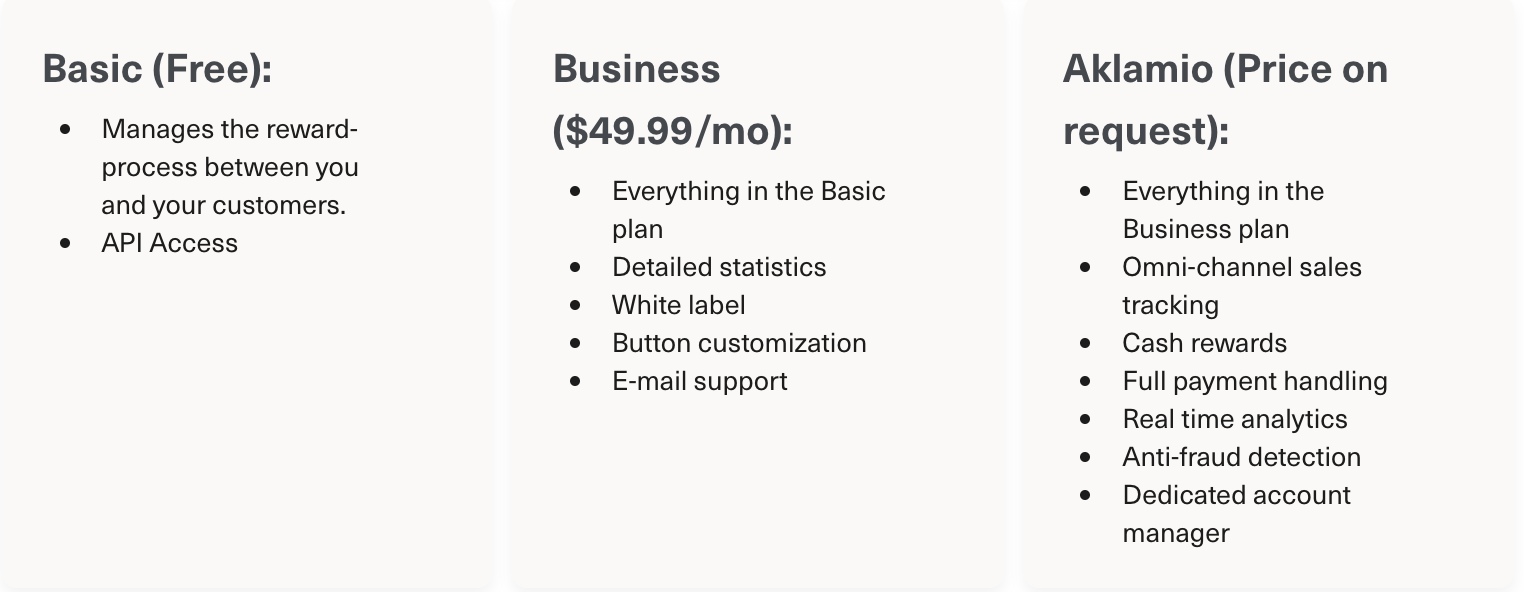1524x592 pixels.
Task: Select the Button customization feature
Action: 739,343
